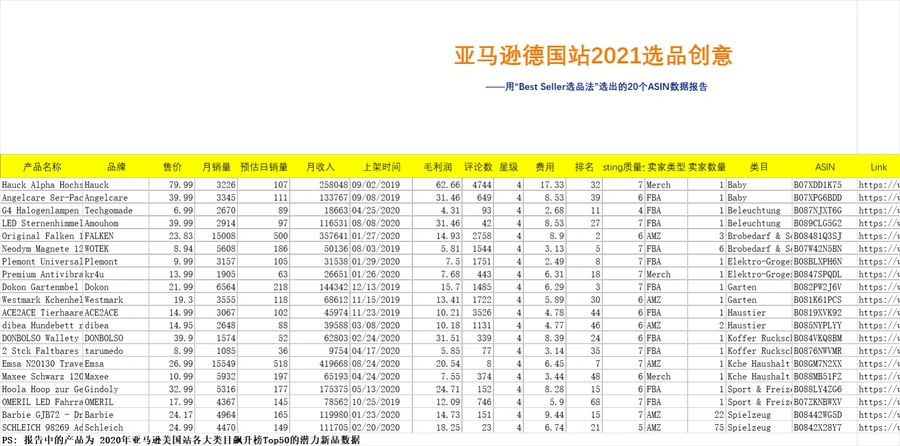Select monthly revenue cell 258048
The width and height of the screenshot is (900, 446).
coord(320,185)
